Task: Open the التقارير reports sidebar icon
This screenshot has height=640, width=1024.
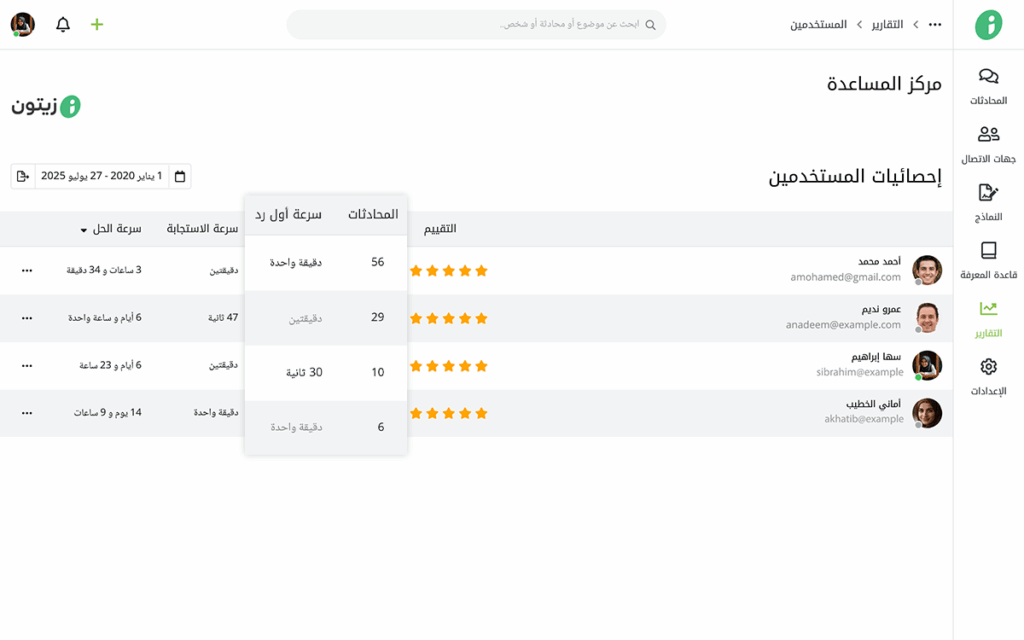Action: (988, 308)
